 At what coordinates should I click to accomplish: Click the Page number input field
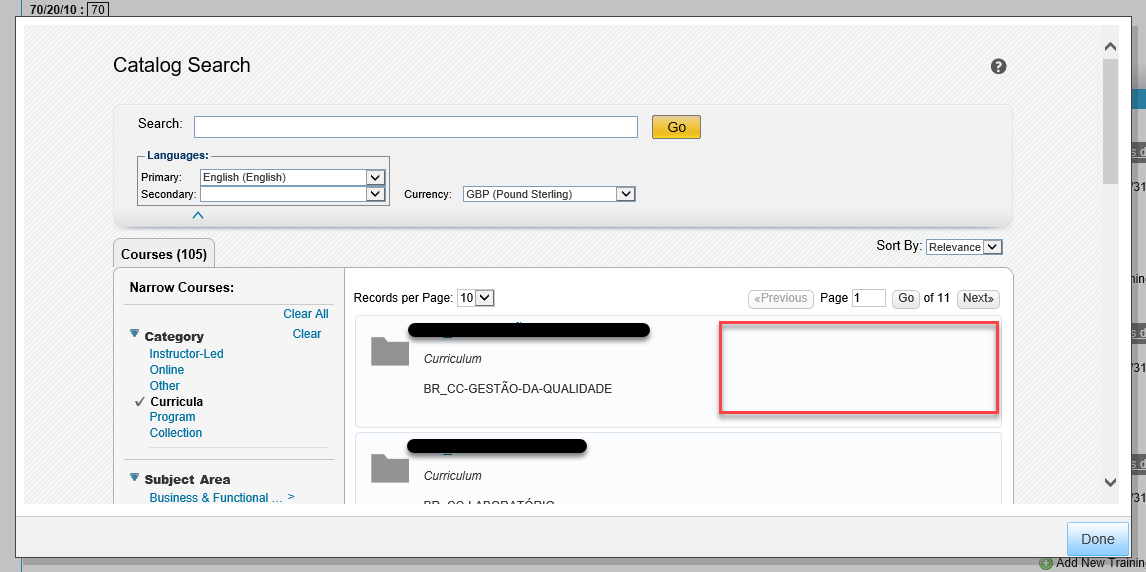pyautogui.click(x=868, y=298)
